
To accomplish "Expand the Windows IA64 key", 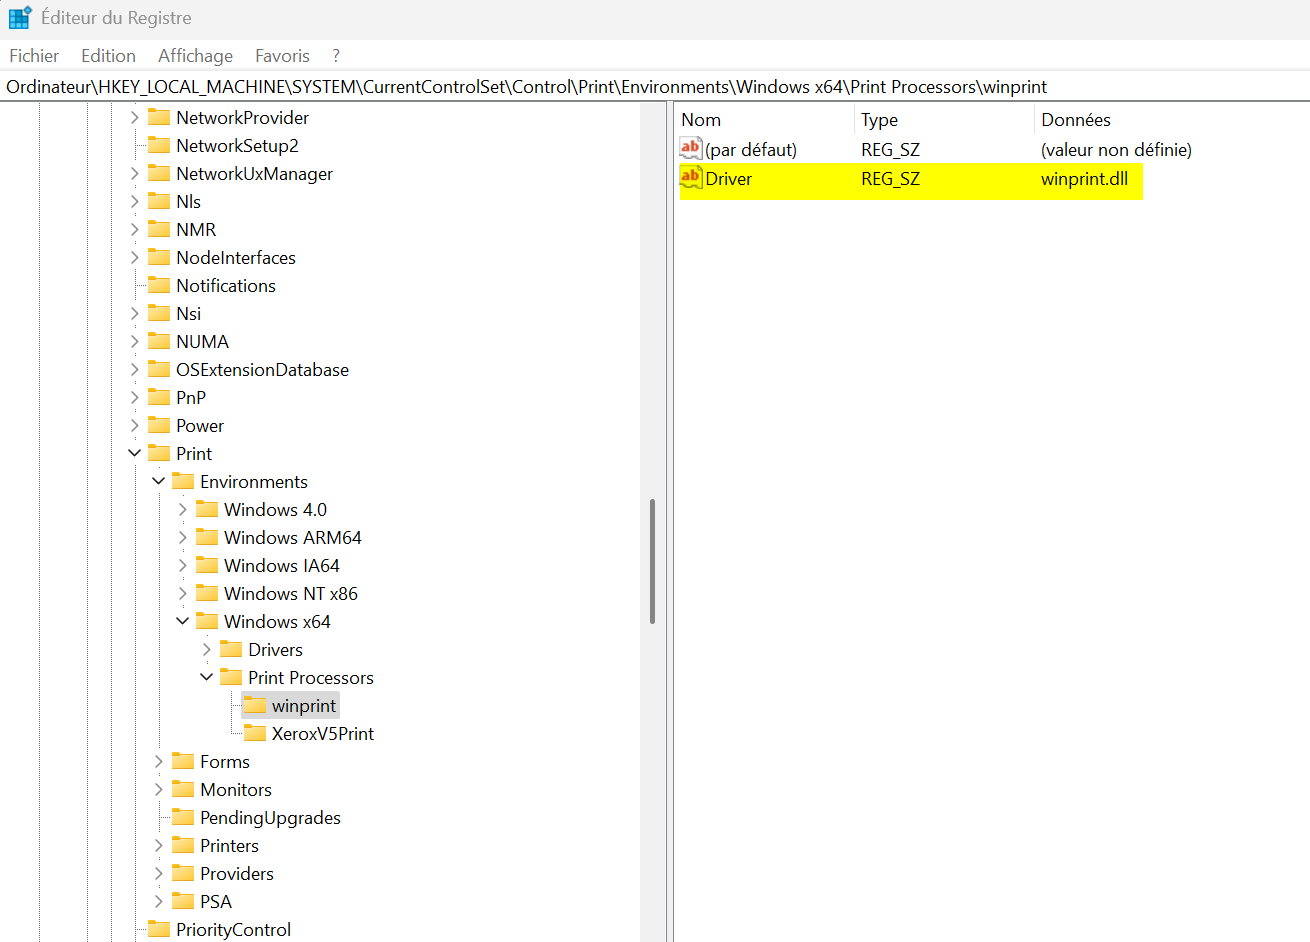I will pyautogui.click(x=182, y=566).
